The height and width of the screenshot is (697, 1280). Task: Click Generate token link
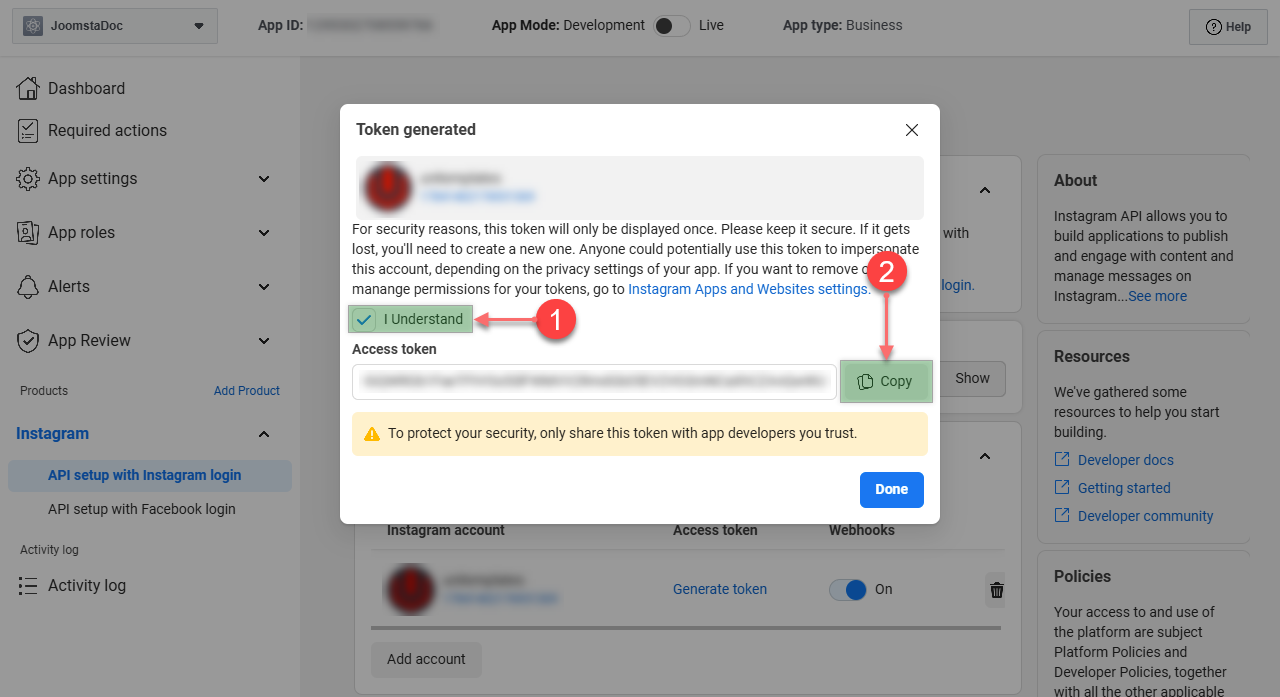click(720, 589)
